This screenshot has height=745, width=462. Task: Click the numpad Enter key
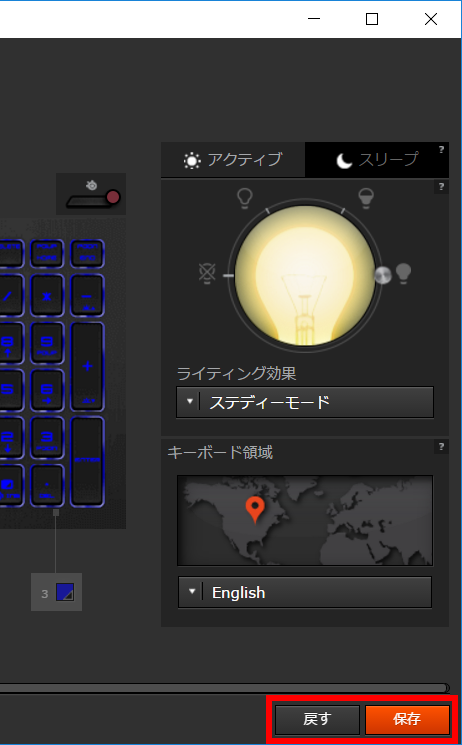pos(87,461)
